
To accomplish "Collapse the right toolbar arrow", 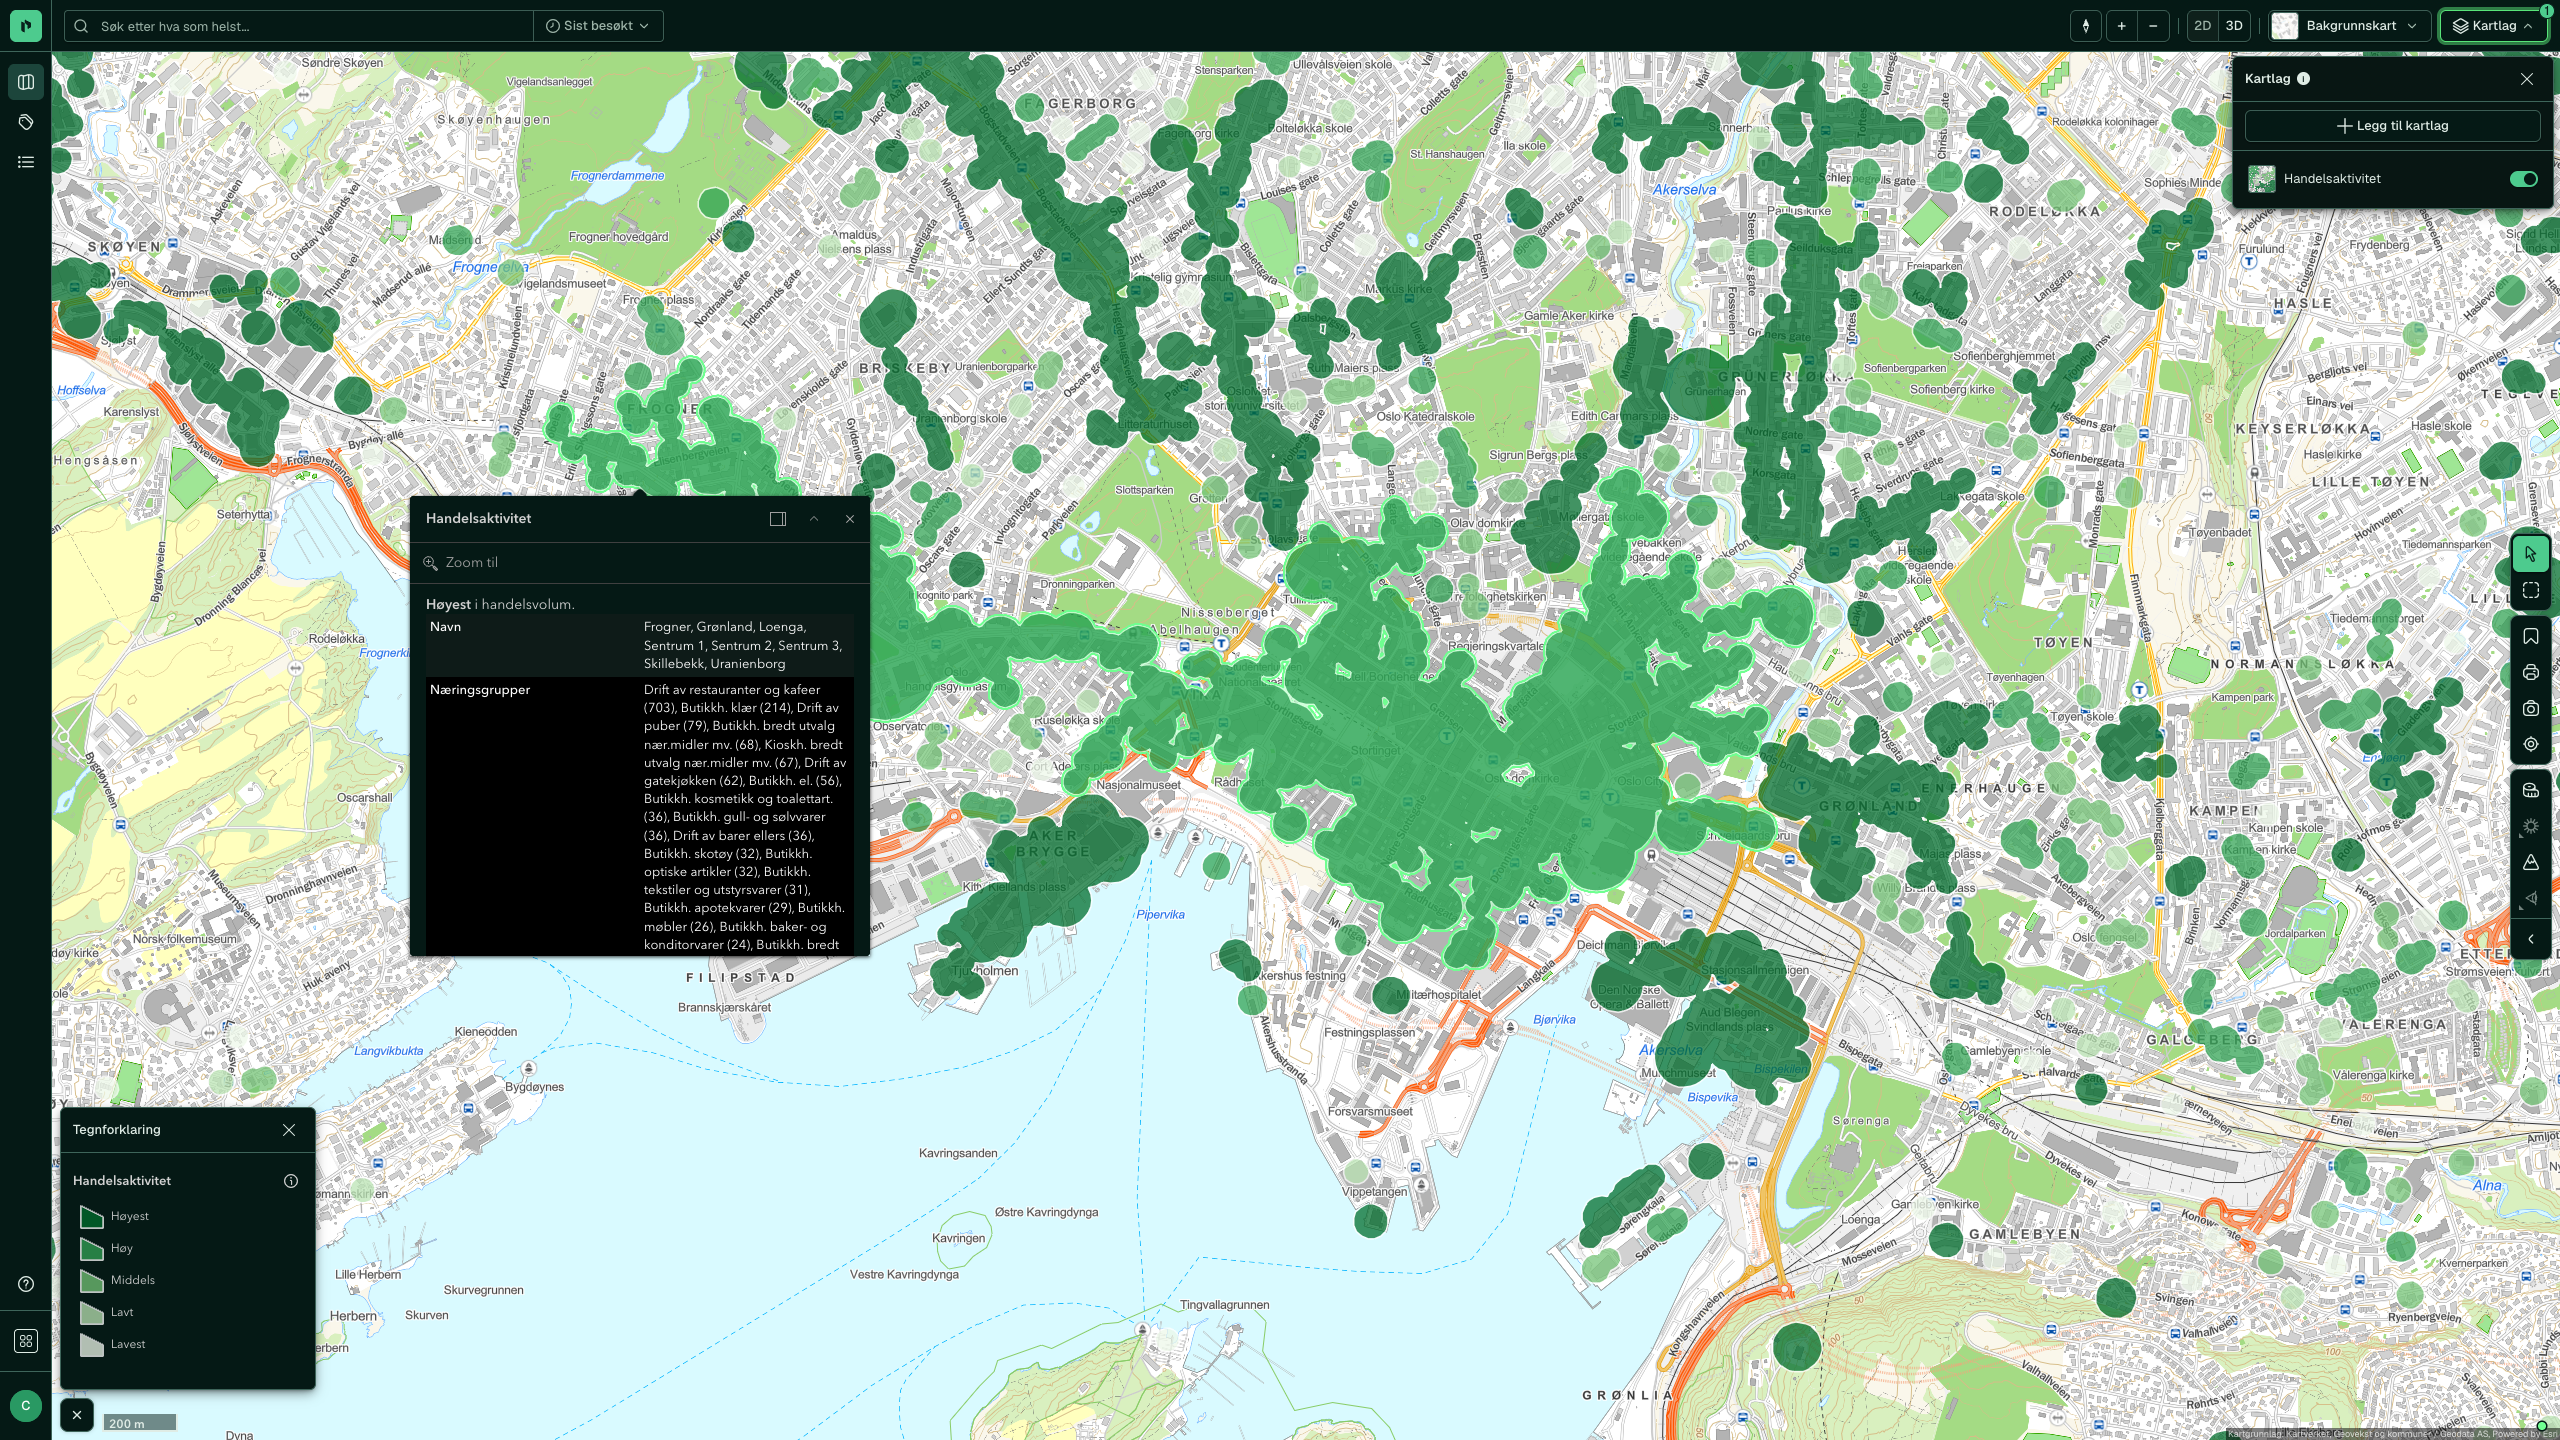I will 2531,939.
